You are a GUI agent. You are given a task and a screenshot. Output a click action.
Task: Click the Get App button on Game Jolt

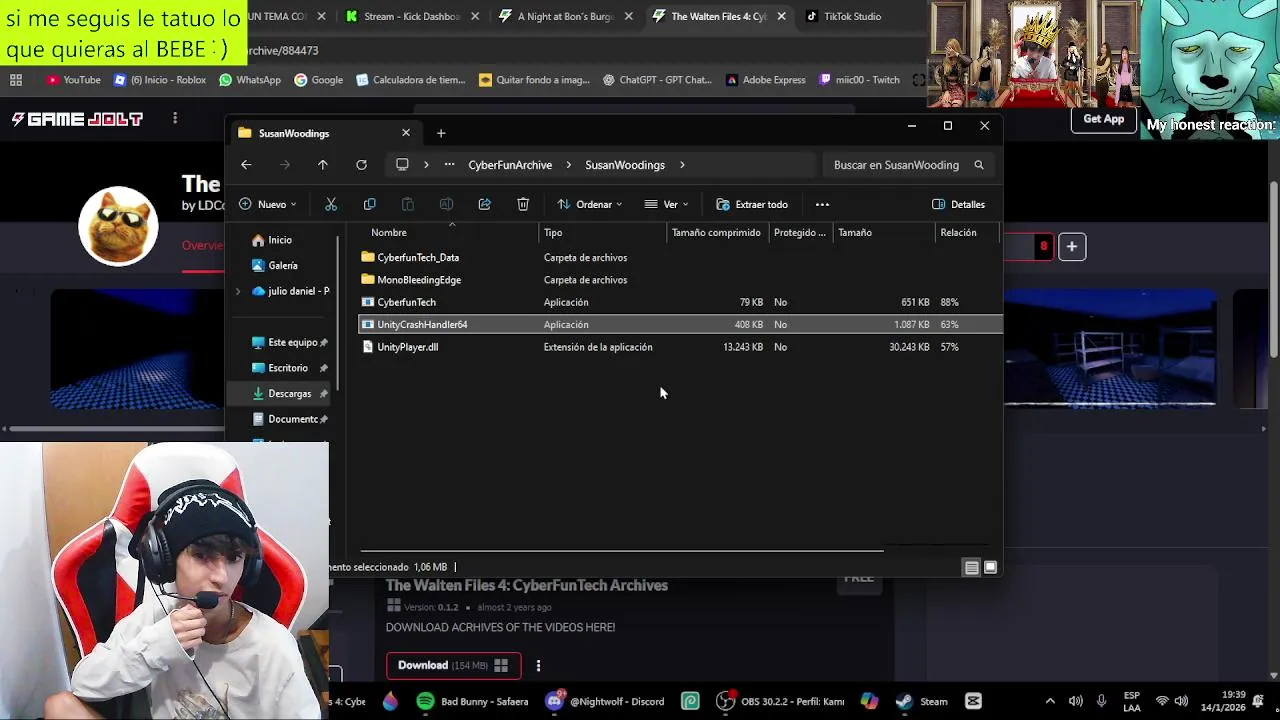click(x=1104, y=119)
